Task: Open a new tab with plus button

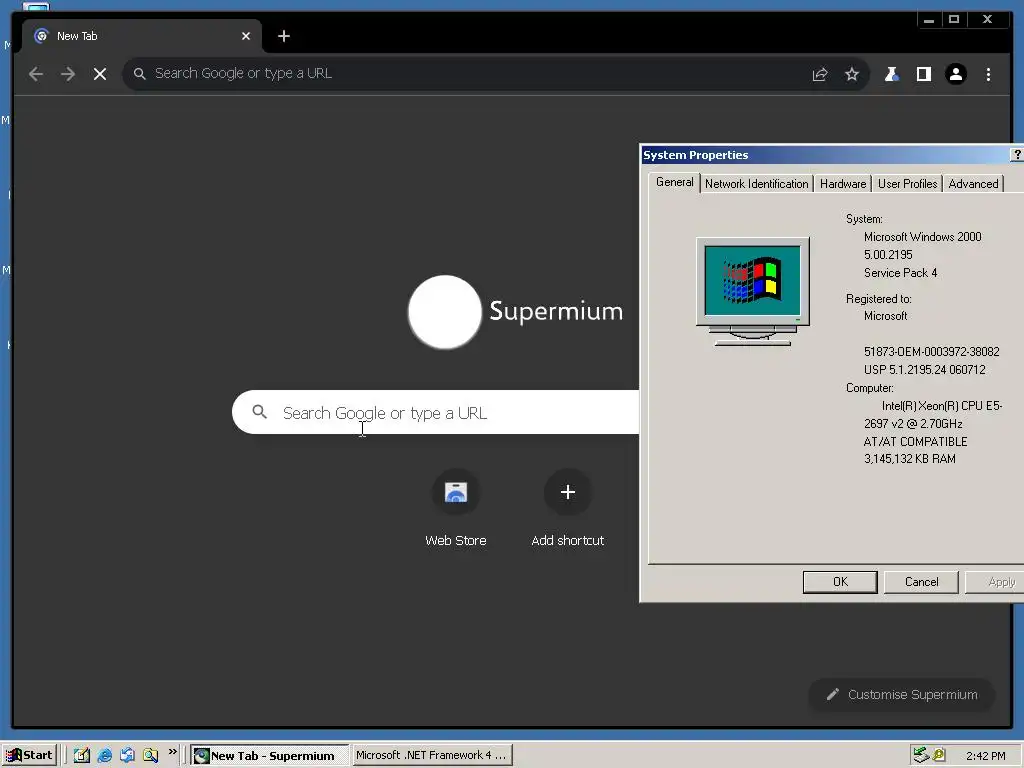Action: [283, 36]
